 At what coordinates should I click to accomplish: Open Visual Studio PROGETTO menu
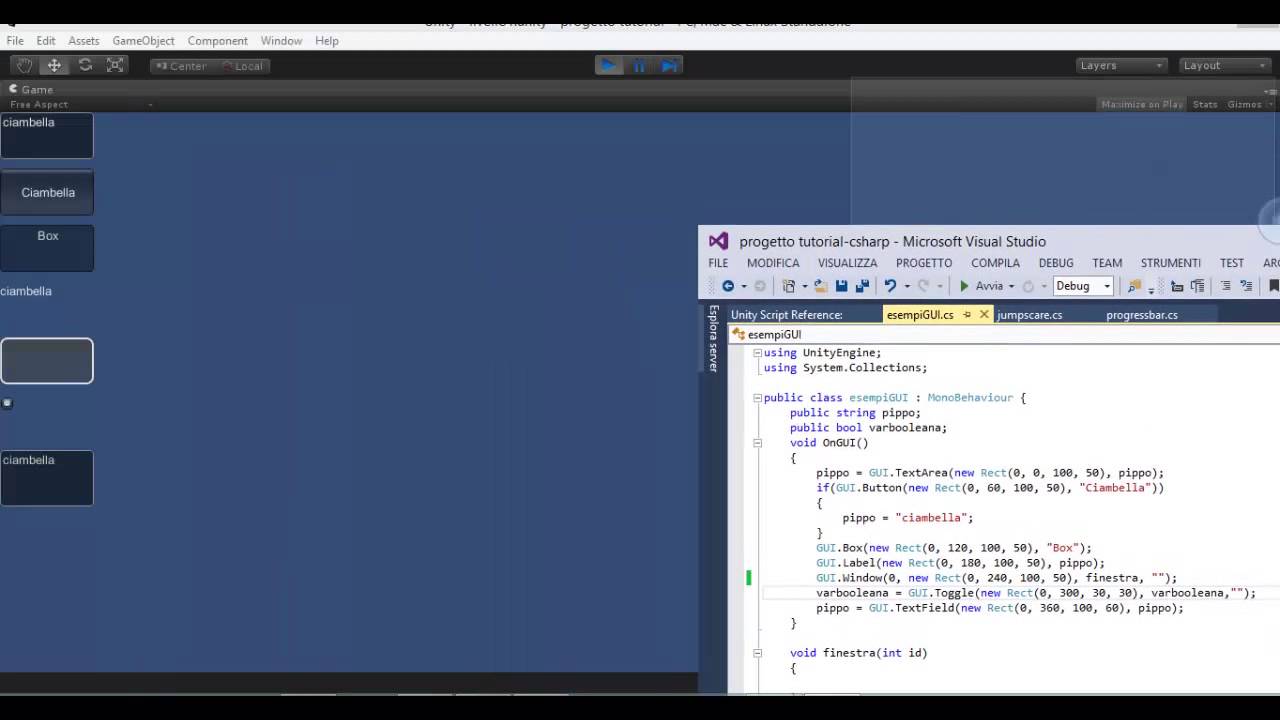pos(924,263)
